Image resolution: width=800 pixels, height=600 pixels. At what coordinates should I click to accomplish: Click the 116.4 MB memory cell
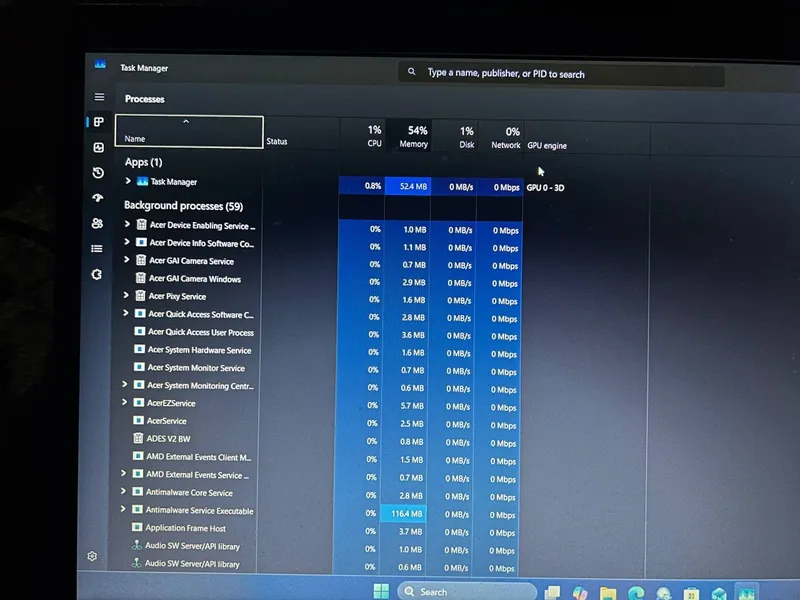[x=403, y=513]
